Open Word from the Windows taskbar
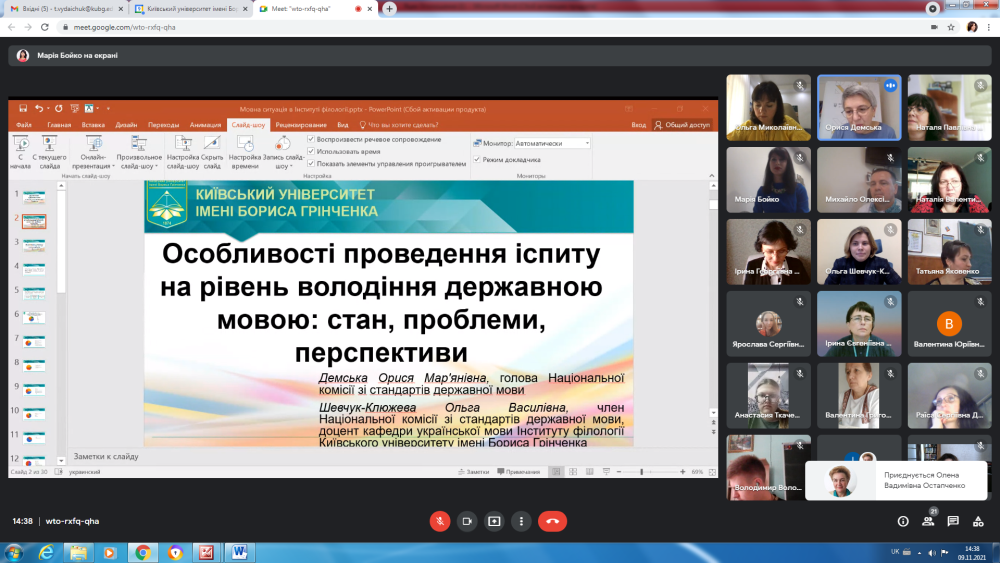Image resolution: width=1000 pixels, height=563 pixels. point(239,552)
